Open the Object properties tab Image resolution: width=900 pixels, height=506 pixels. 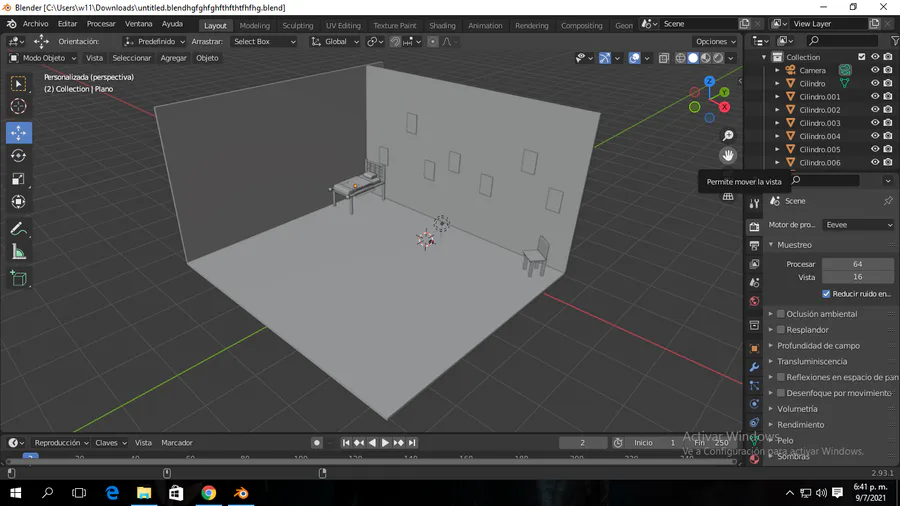pyautogui.click(x=754, y=348)
